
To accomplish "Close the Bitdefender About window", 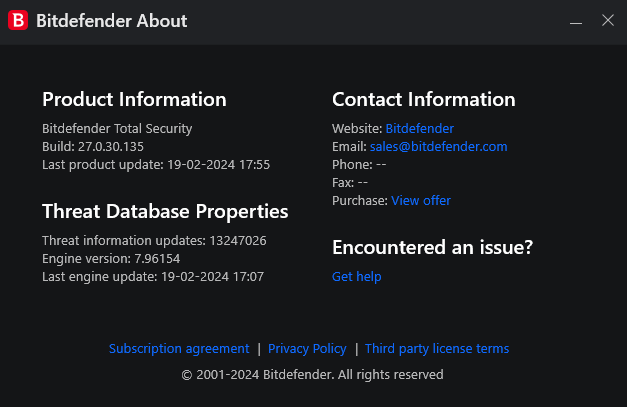I will 607,20.
